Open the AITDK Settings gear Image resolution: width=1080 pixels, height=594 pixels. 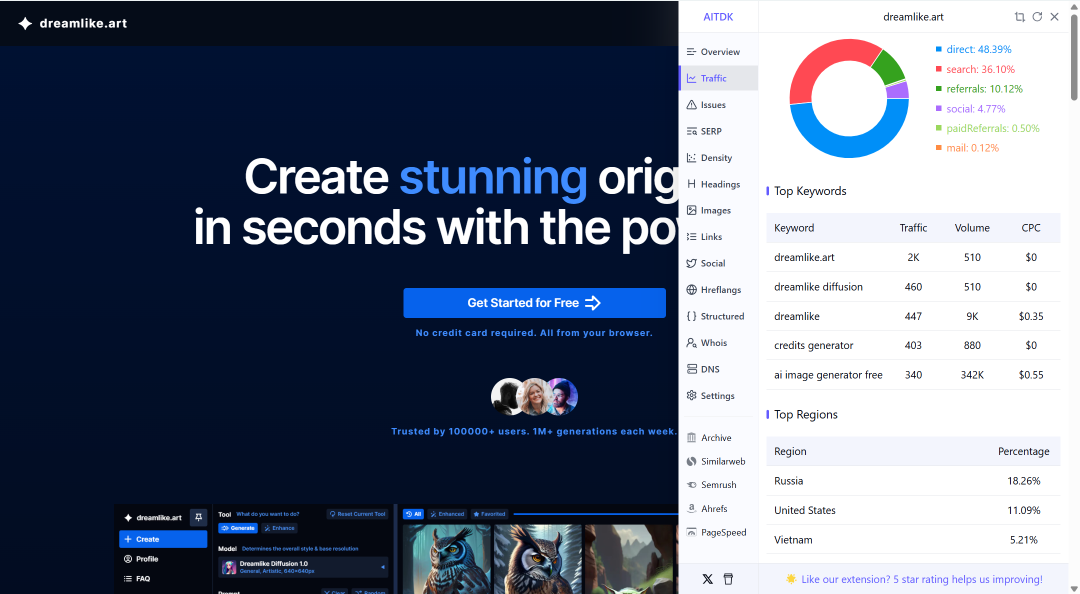[692, 396]
